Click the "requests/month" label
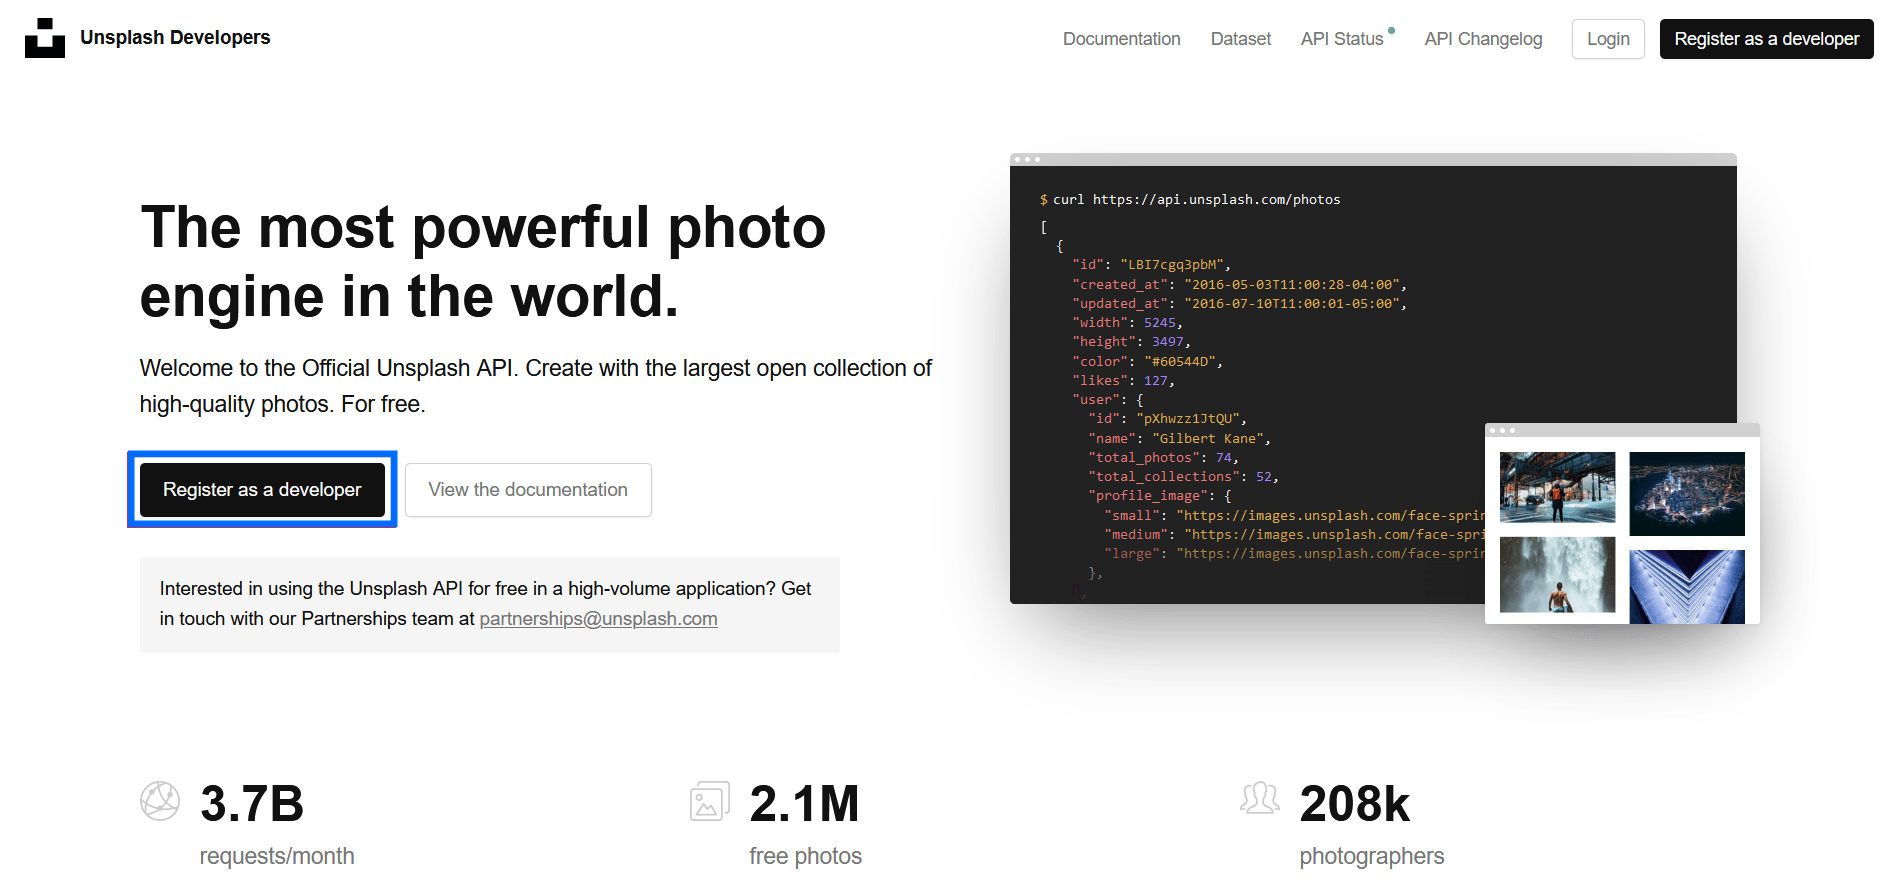Viewport: 1898px width, 885px height. [277, 856]
